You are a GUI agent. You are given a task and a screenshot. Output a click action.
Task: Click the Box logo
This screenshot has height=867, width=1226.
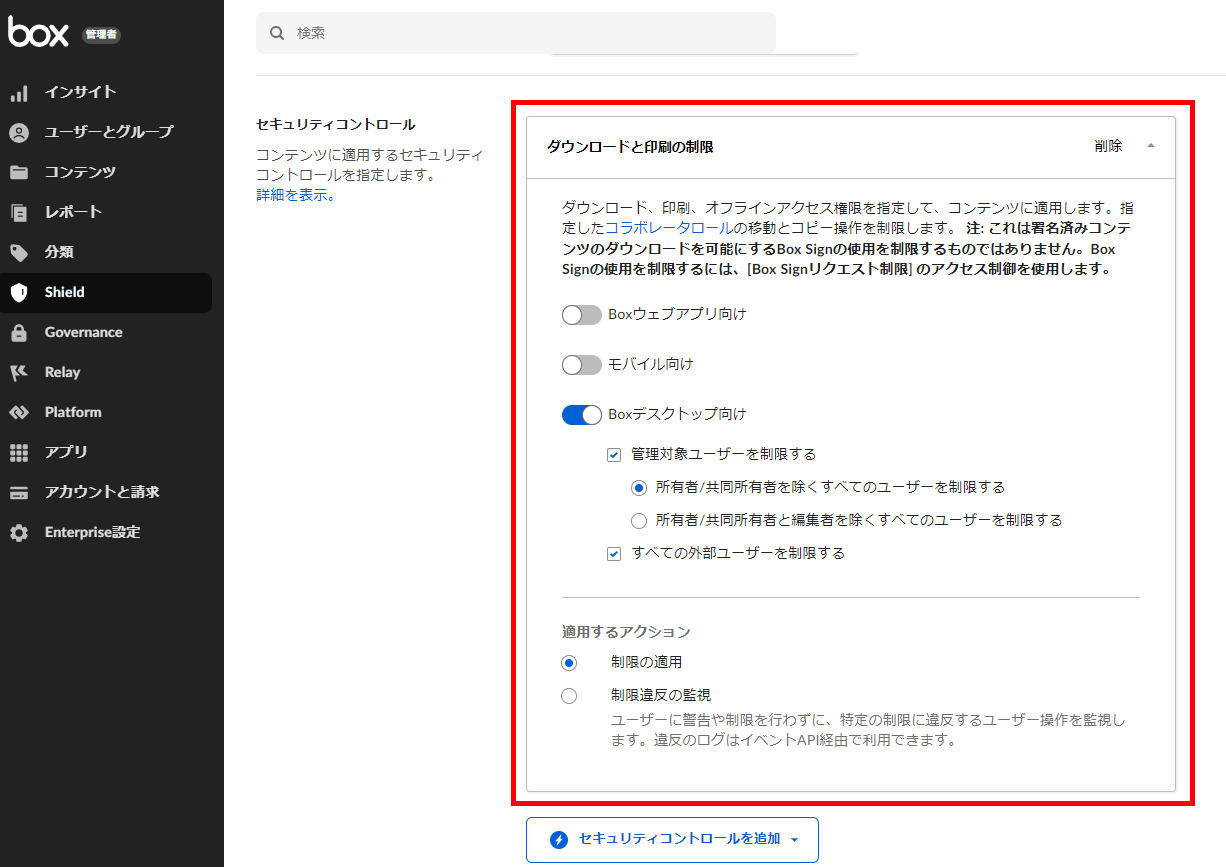[x=38, y=32]
